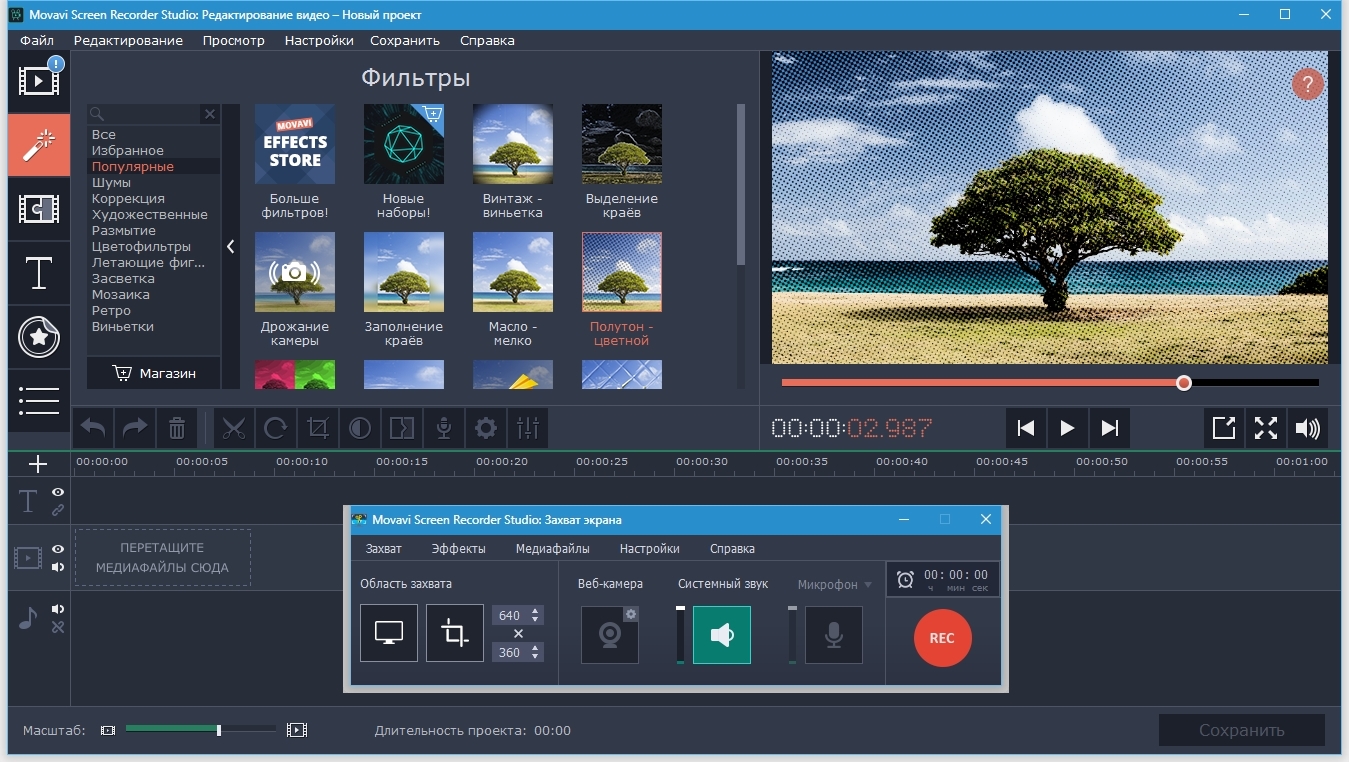Select the Винтаж - виньетка filter thumbnail

coord(513,144)
